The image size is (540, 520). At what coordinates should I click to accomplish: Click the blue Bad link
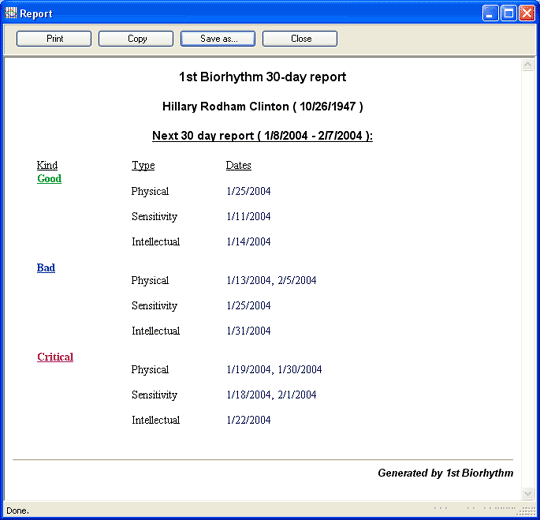click(x=46, y=268)
